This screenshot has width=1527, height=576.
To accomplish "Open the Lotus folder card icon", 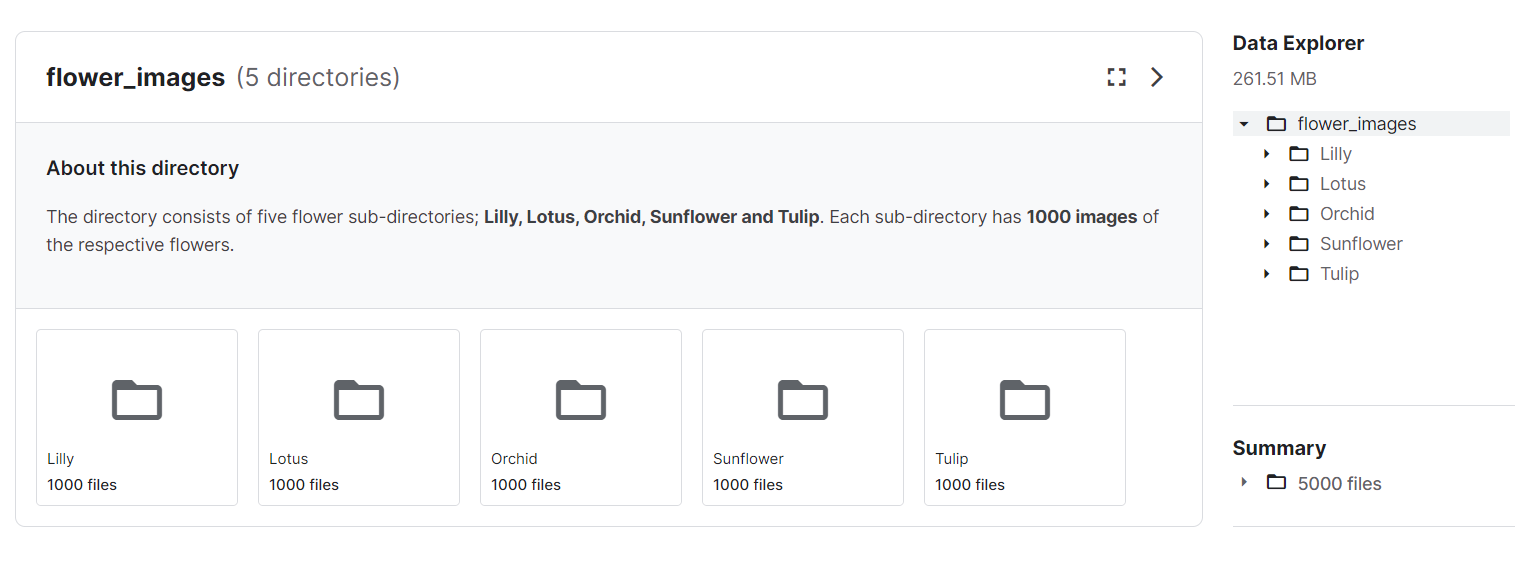I will pyautogui.click(x=359, y=400).
